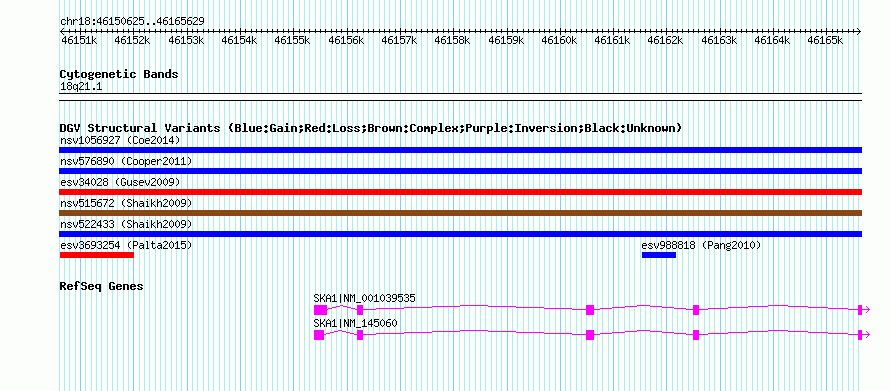Click the blue nsv522433 gain bar
The width and height of the screenshot is (890, 391).
tap(460, 234)
